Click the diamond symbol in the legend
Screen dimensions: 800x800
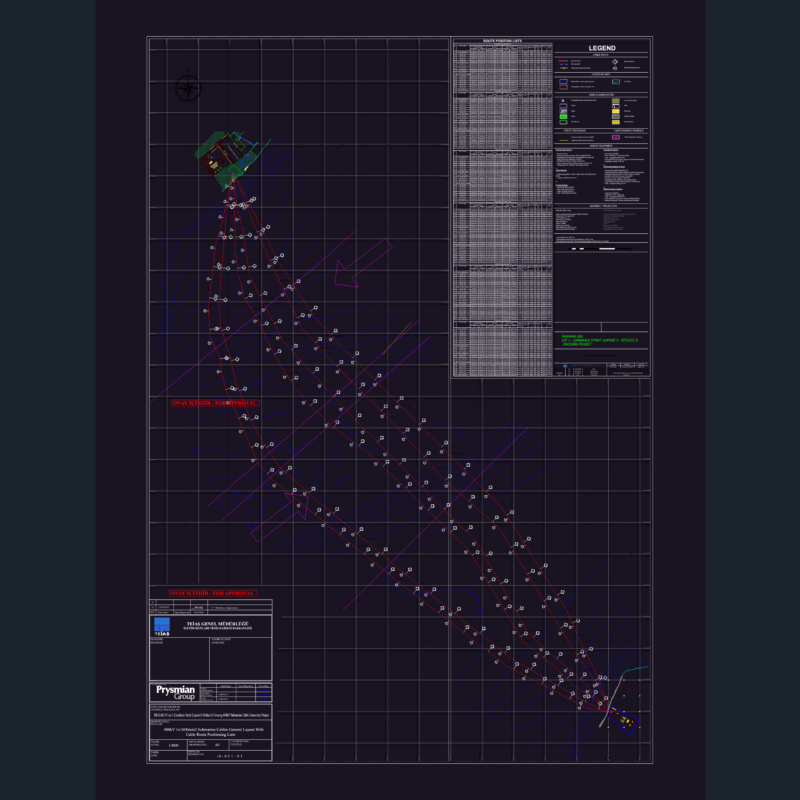[x=615, y=62]
